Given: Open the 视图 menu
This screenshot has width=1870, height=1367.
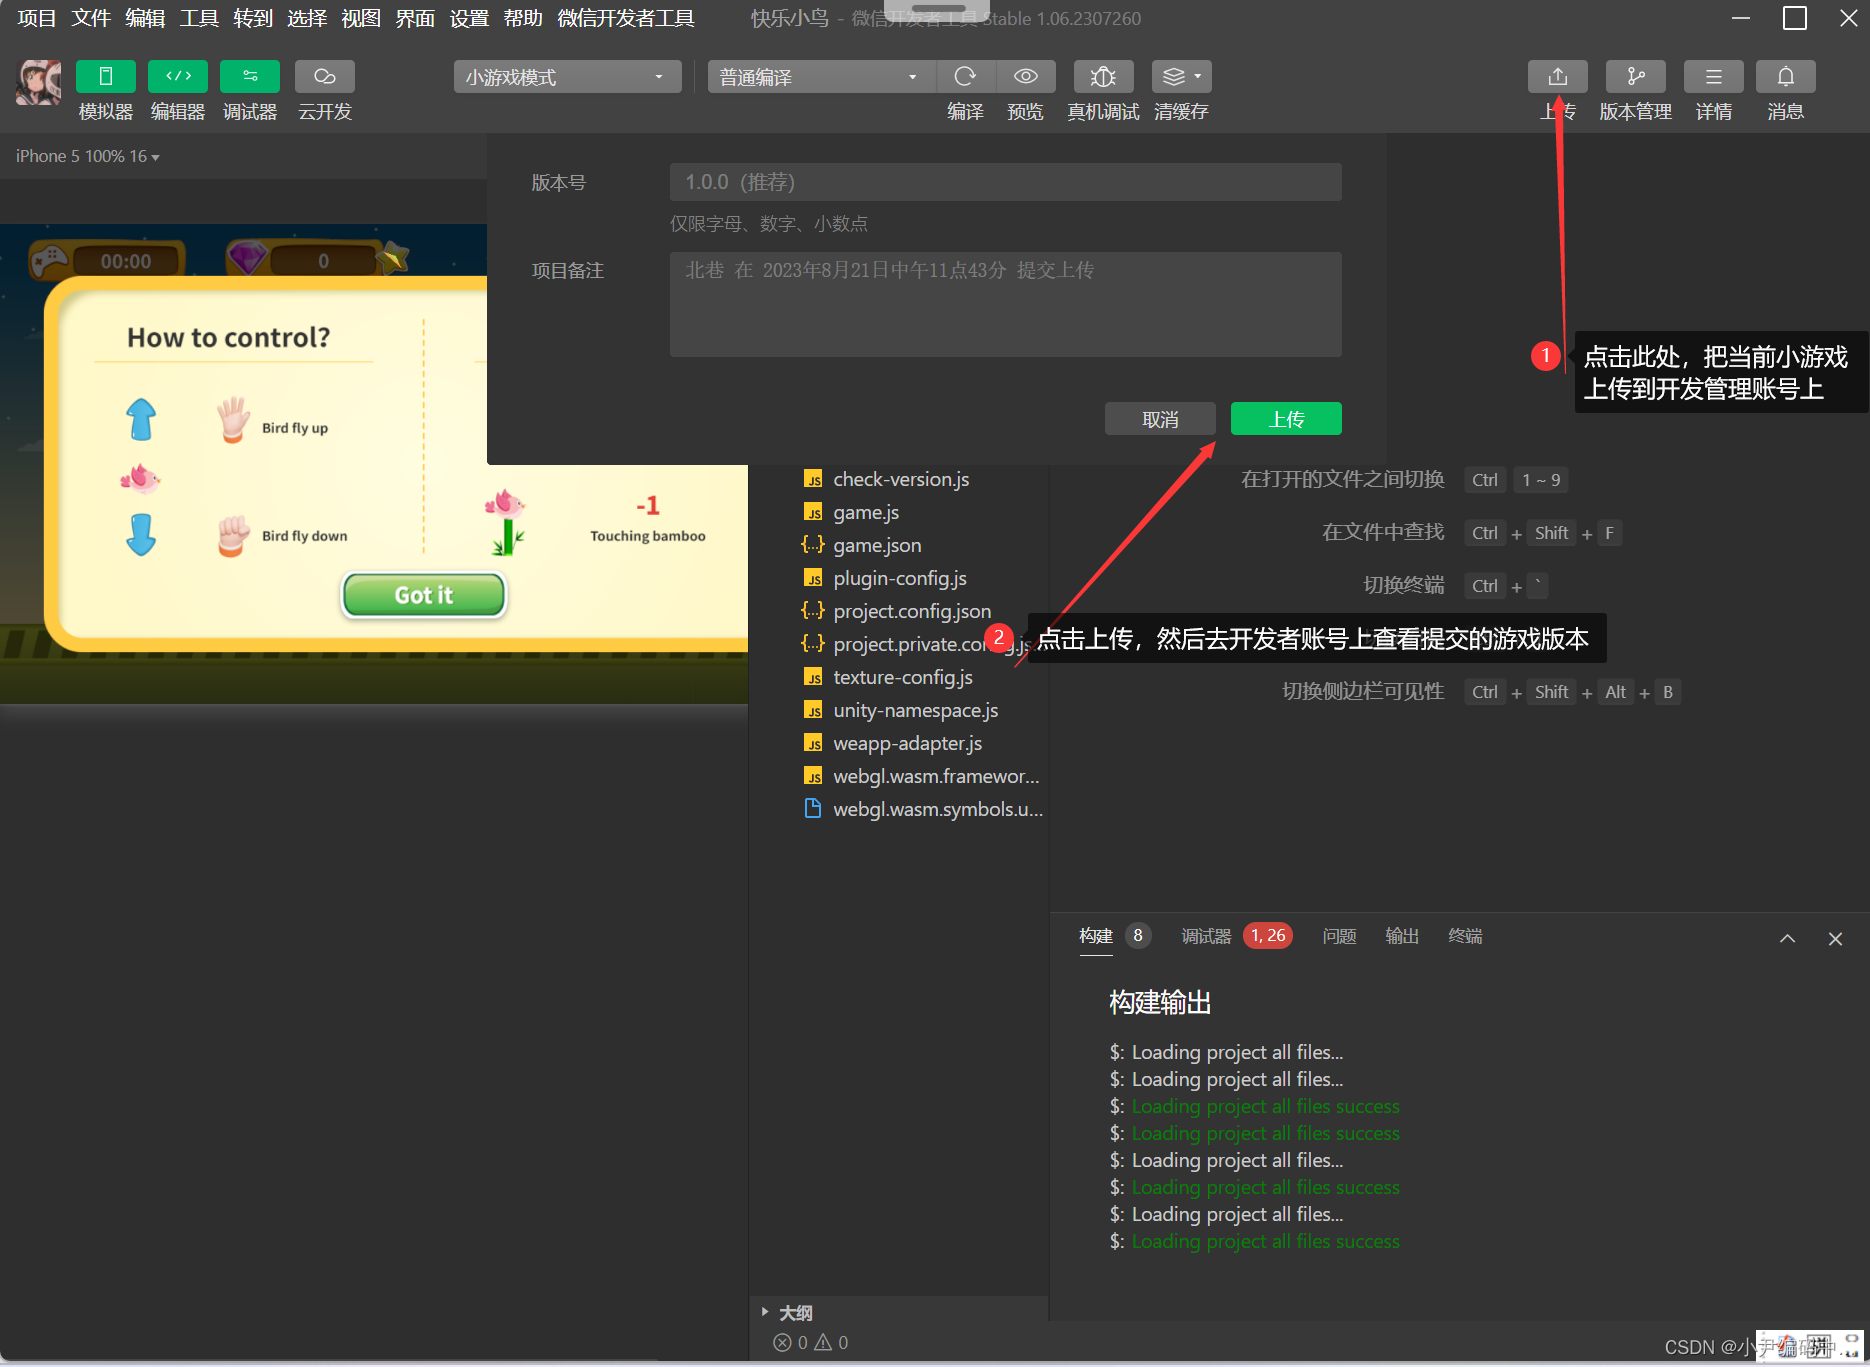Looking at the screenshot, I should 361,18.
